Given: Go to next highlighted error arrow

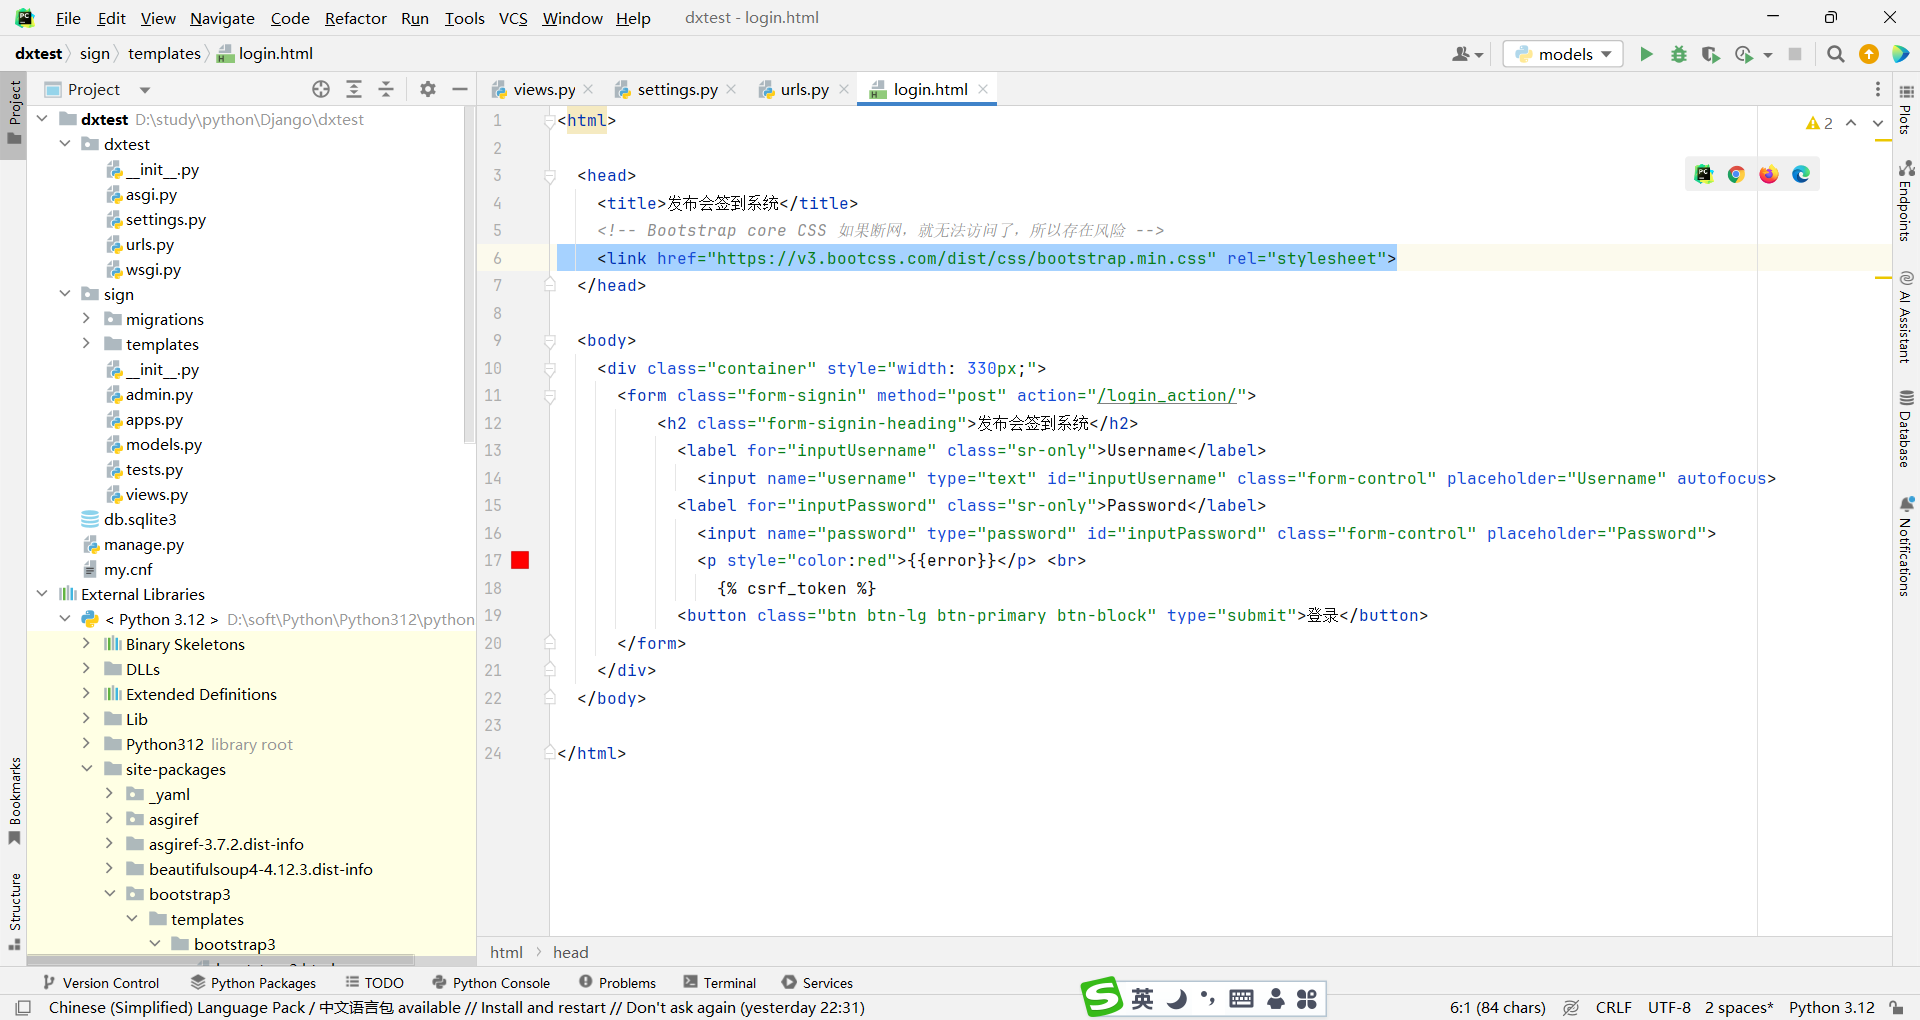Looking at the screenshot, I should [x=1878, y=123].
